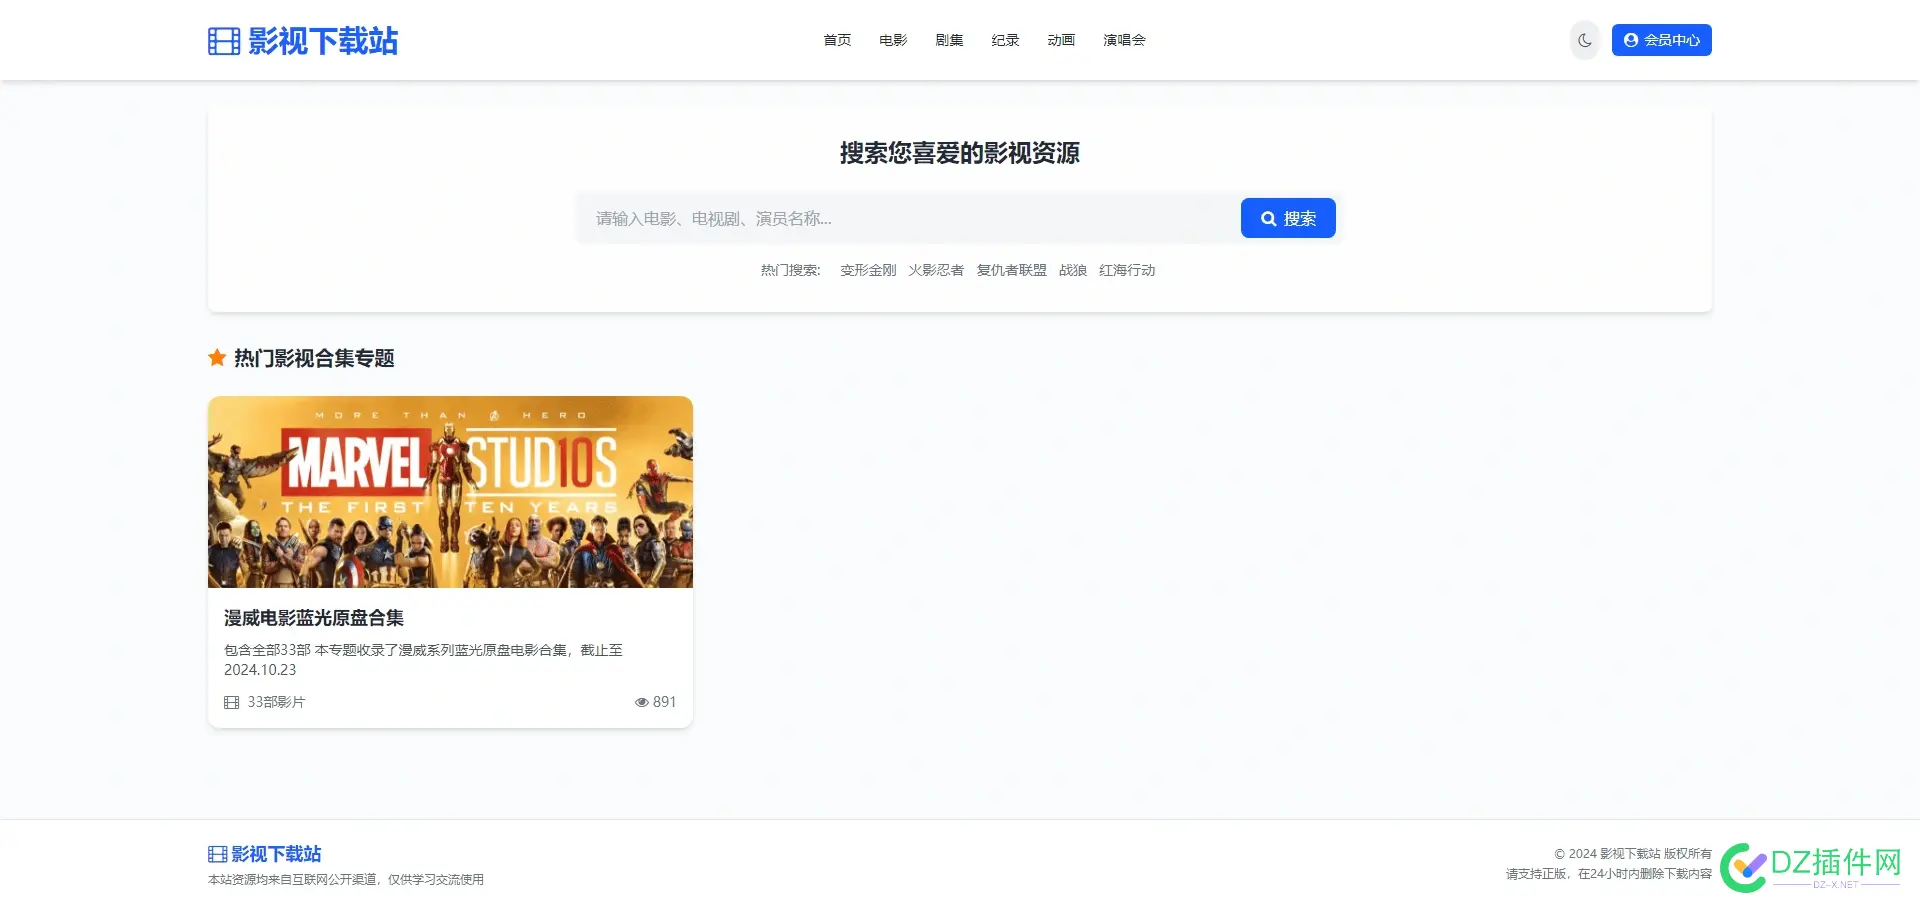Click the © 2024 copyright text
1920x908 pixels.
pos(1633,854)
